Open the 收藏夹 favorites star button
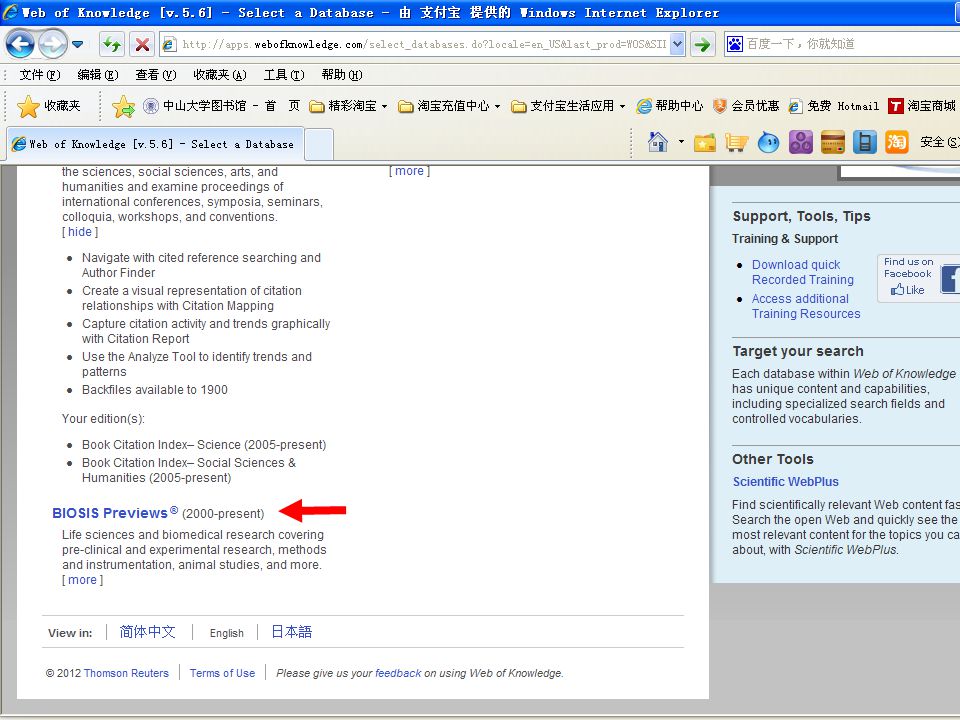The image size is (960, 720). pyautogui.click(x=49, y=106)
